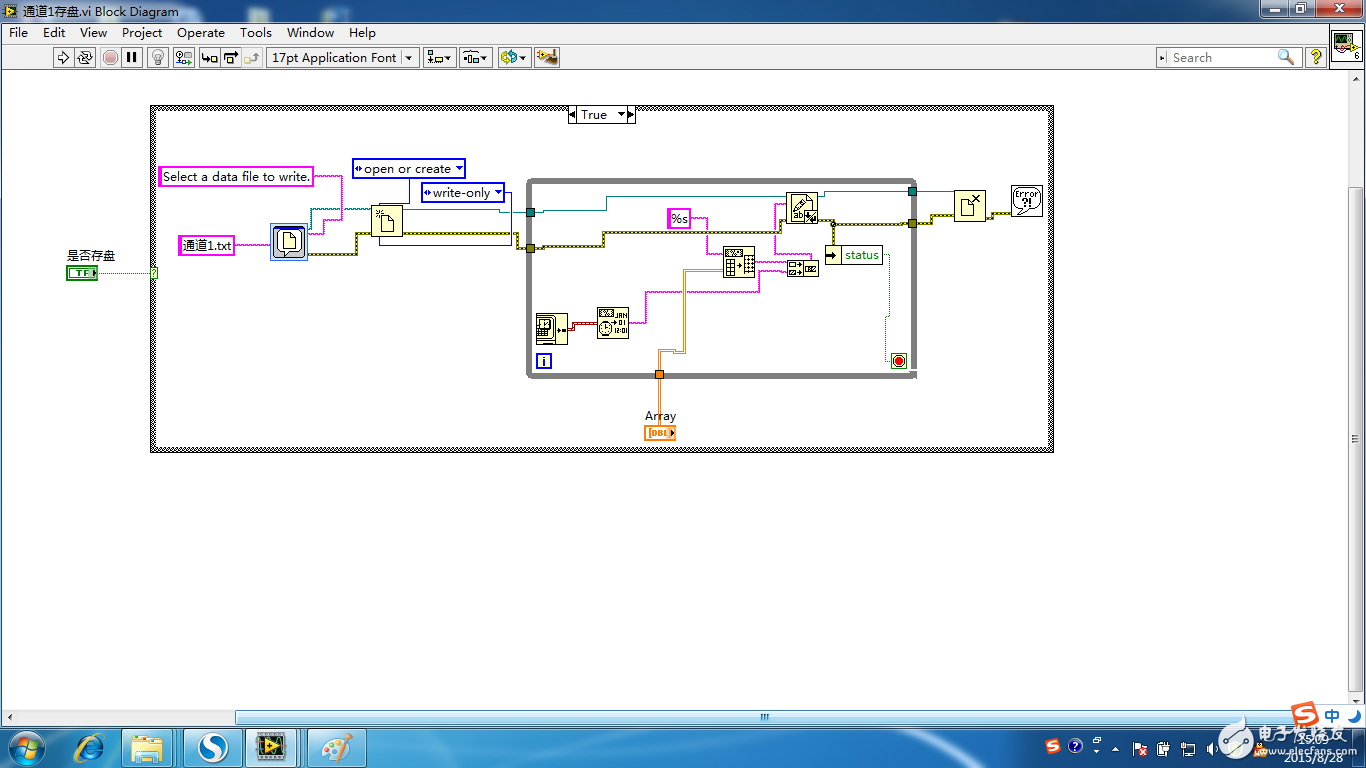Open the Help menu
The image size is (1366, 768).
tap(362, 33)
